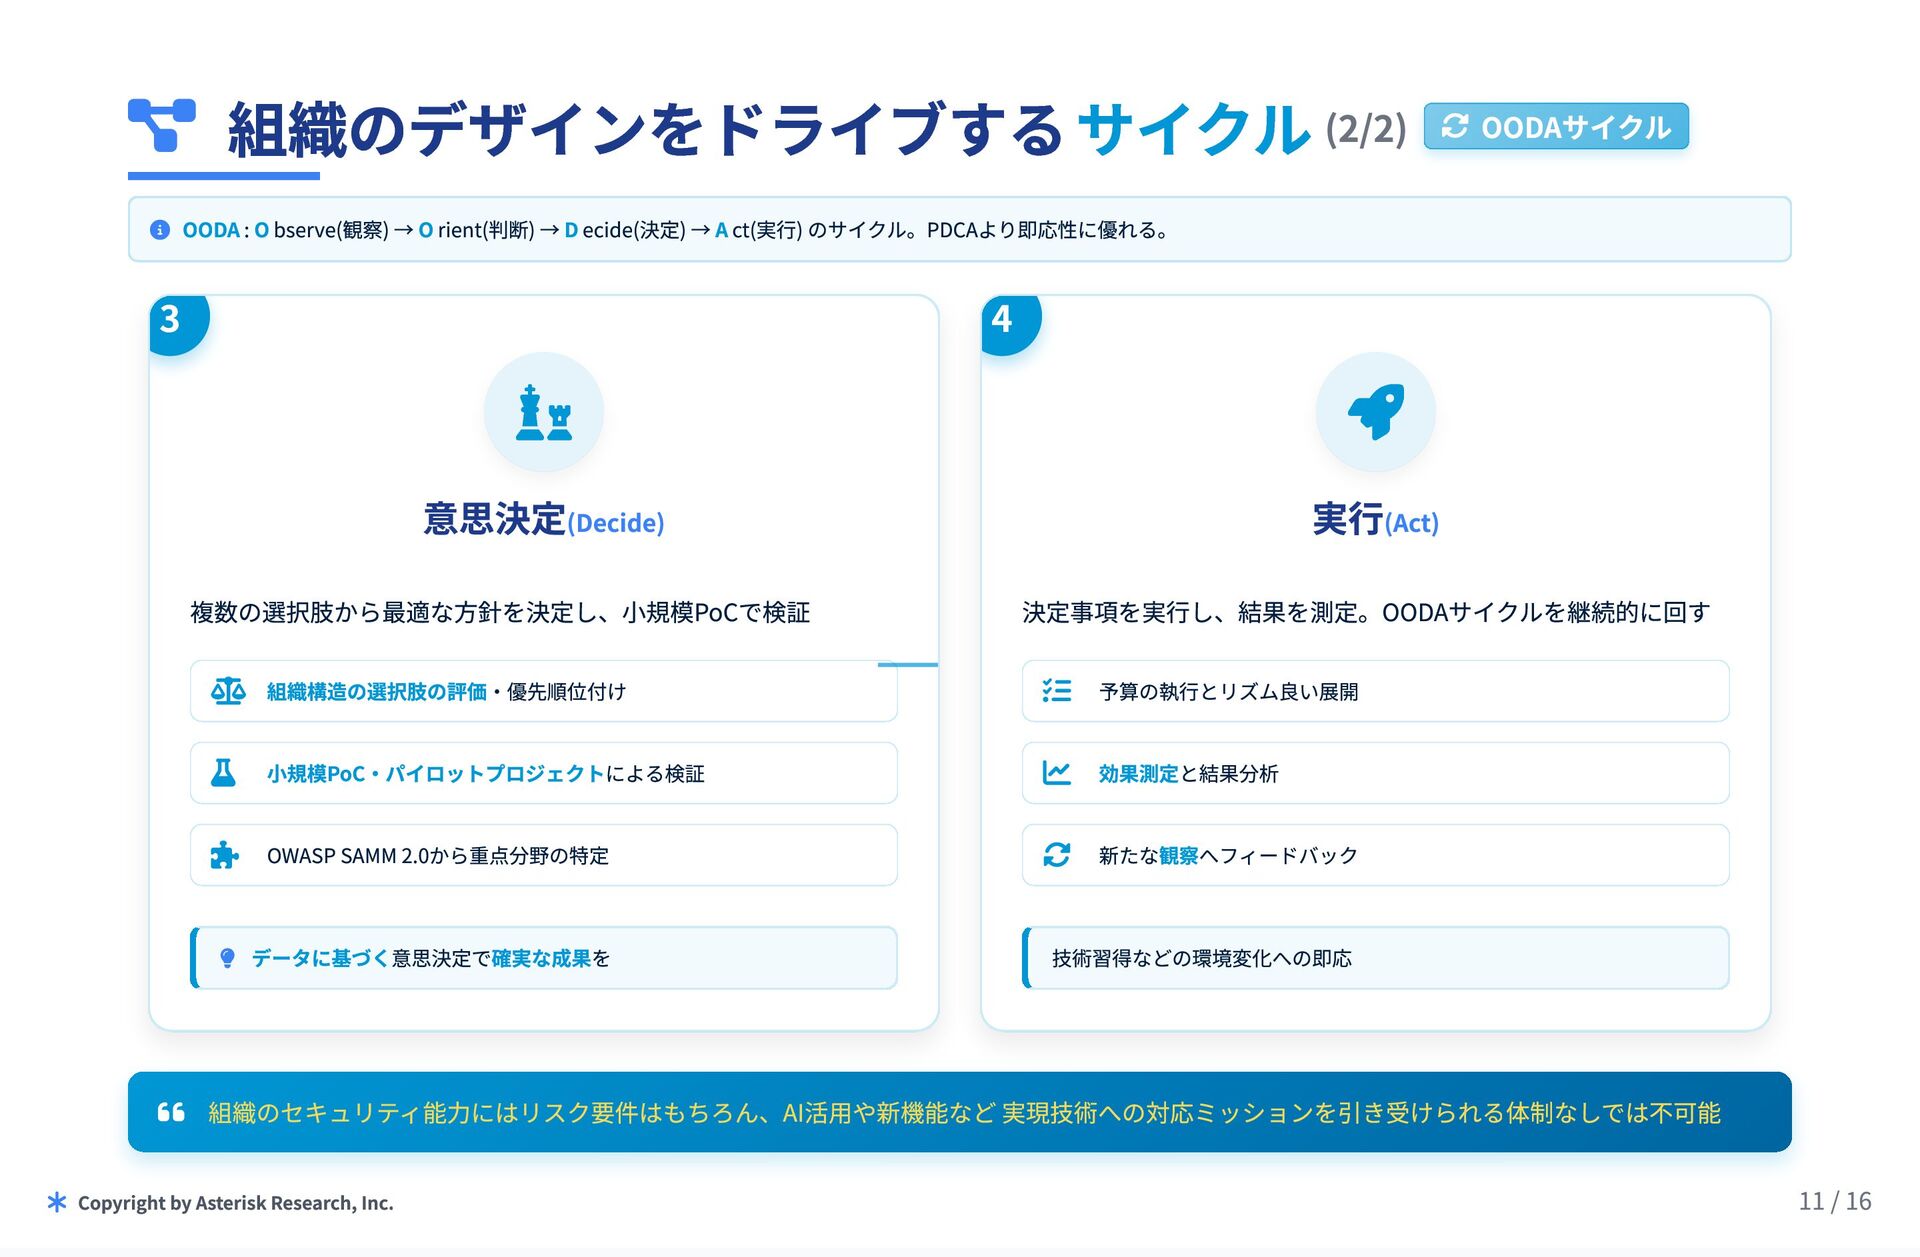Click the asterisk logo in the copyright footer
This screenshot has width=1920, height=1257.
click(57, 1202)
